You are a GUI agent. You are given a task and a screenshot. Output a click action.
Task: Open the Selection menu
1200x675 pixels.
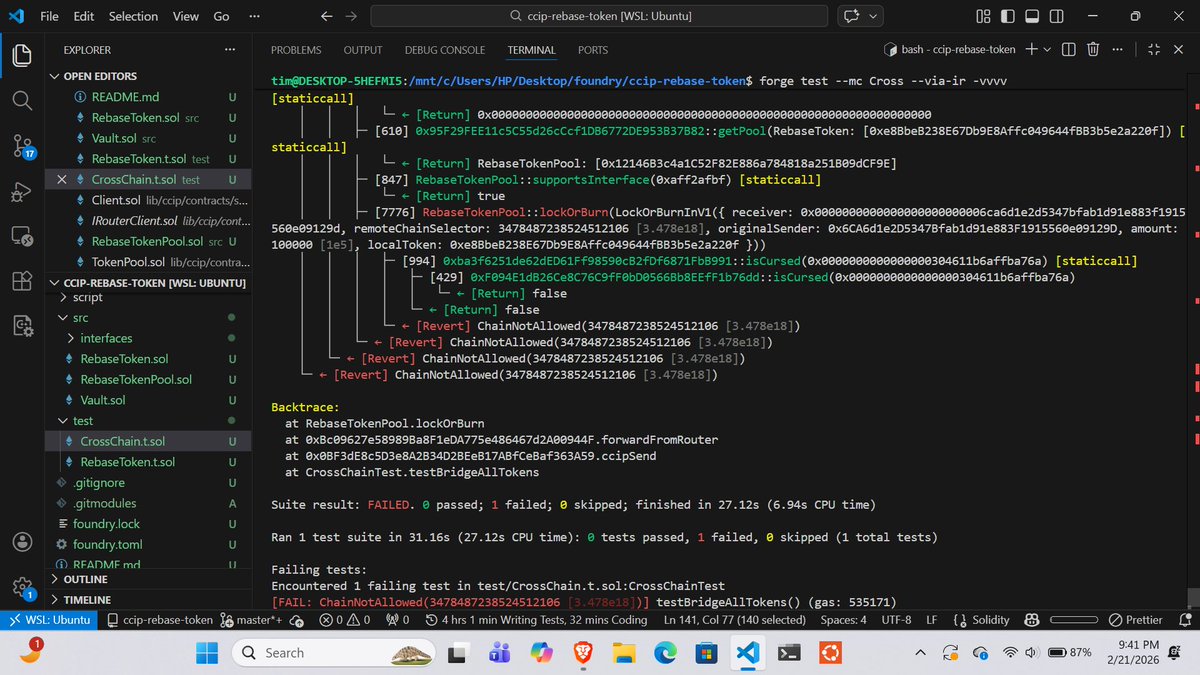click(132, 16)
